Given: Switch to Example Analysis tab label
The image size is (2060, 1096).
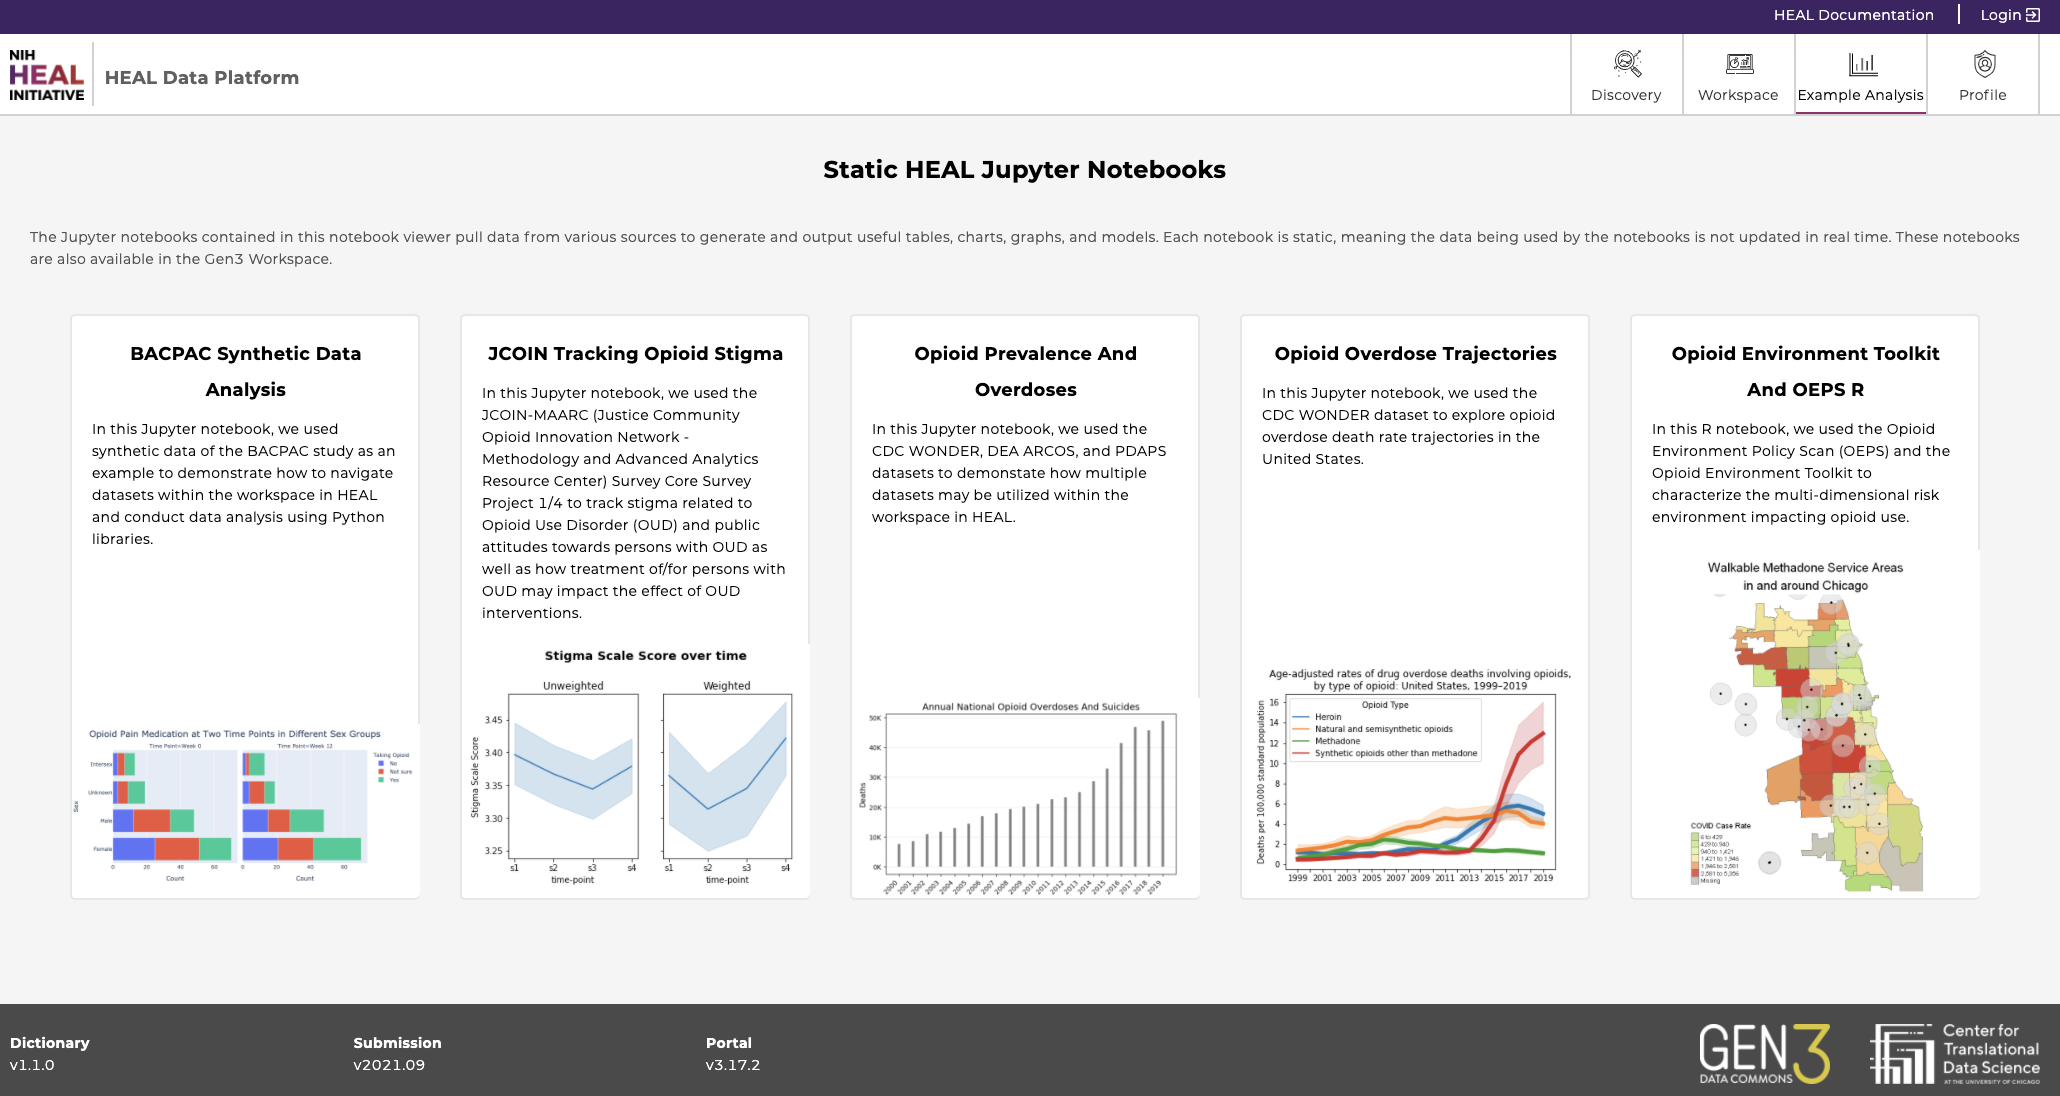Looking at the screenshot, I should coord(1860,95).
